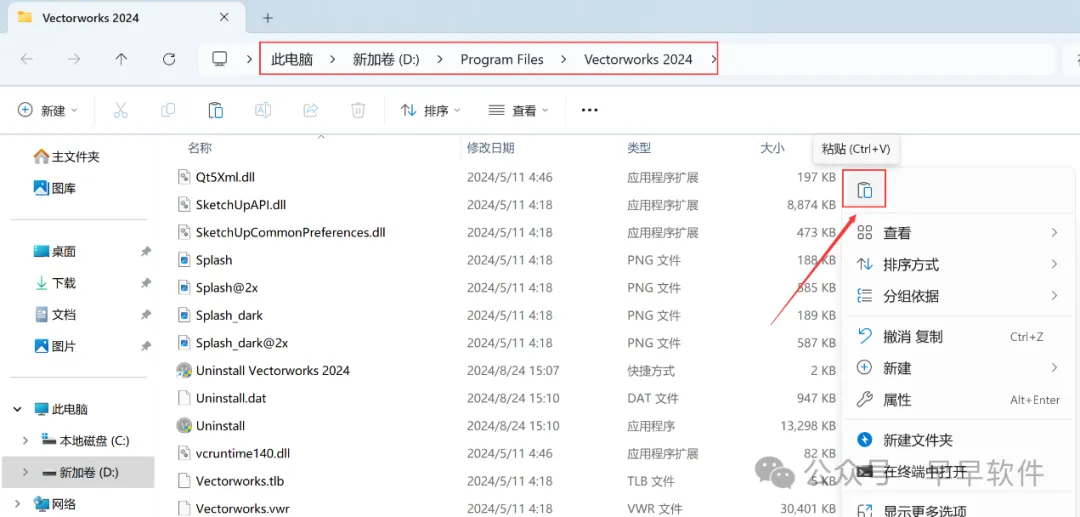Click the pin icon beside 文档
Image resolution: width=1080 pixels, height=517 pixels.
pos(145,315)
